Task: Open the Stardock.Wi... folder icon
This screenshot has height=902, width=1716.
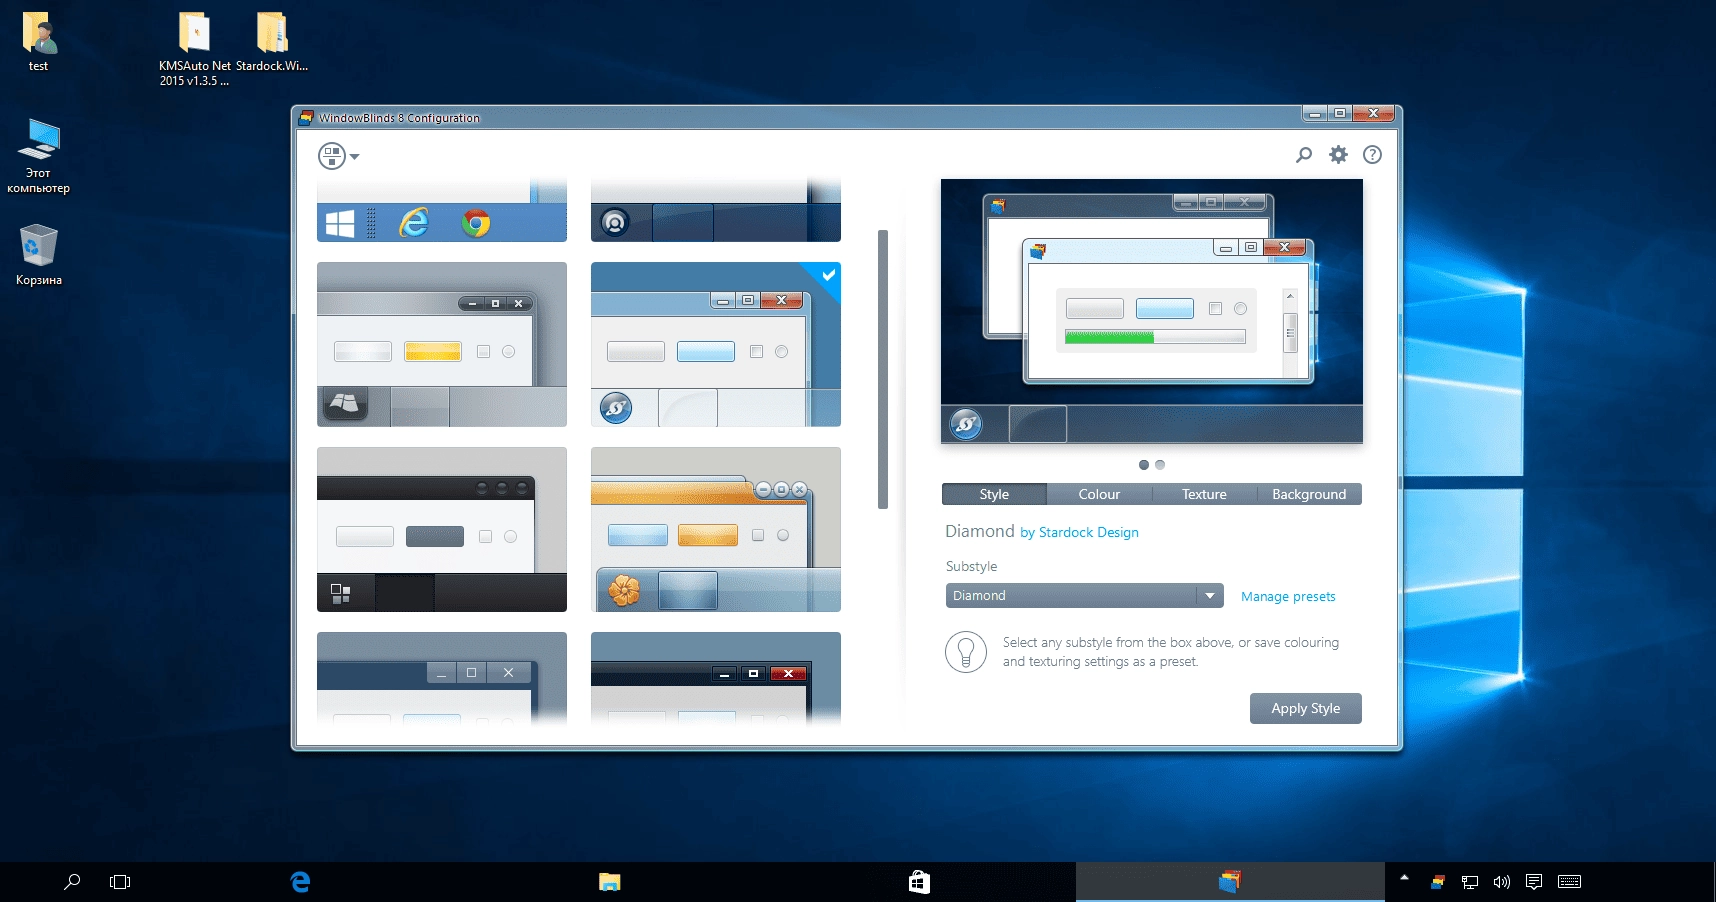Action: [272, 42]
